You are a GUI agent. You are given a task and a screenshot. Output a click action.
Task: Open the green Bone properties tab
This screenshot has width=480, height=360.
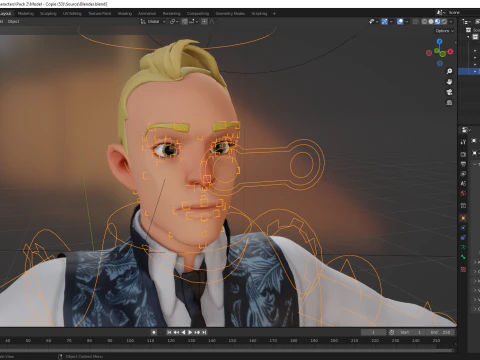[x=463, y=257]
